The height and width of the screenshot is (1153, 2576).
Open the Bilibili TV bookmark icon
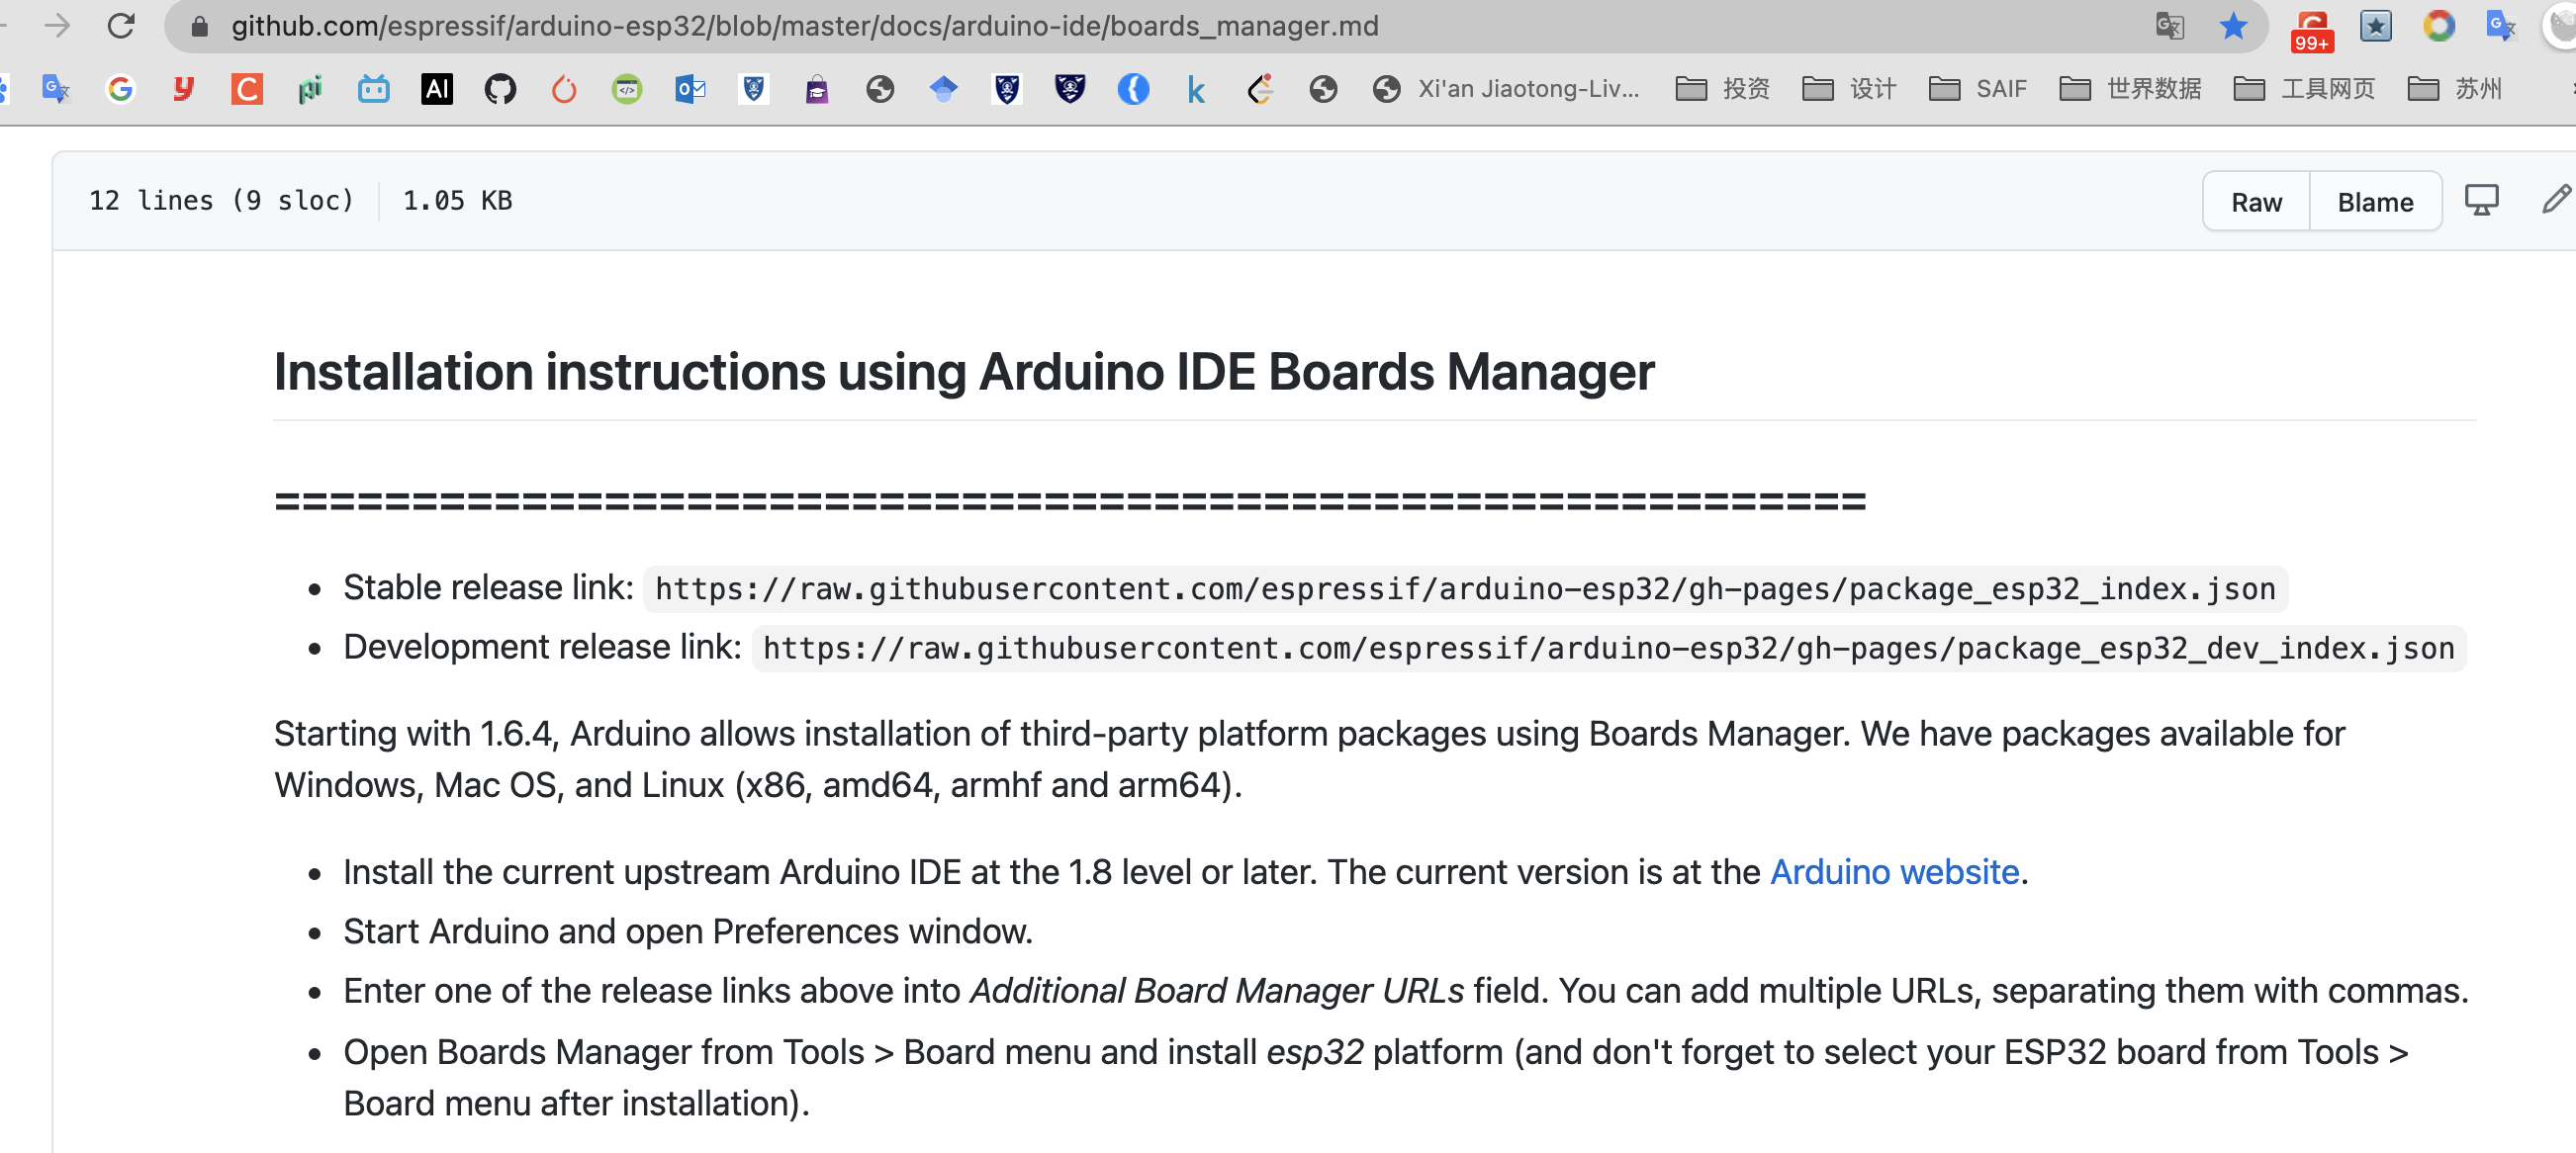373,89
